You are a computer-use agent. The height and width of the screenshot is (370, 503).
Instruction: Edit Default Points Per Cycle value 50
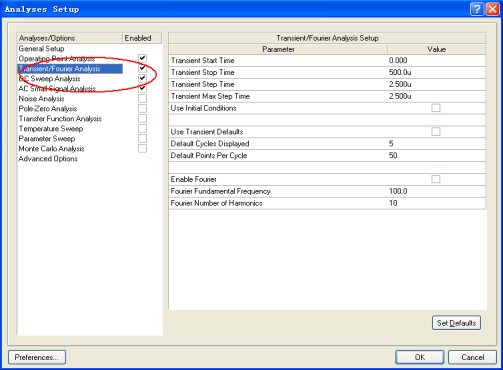(436, 156)
